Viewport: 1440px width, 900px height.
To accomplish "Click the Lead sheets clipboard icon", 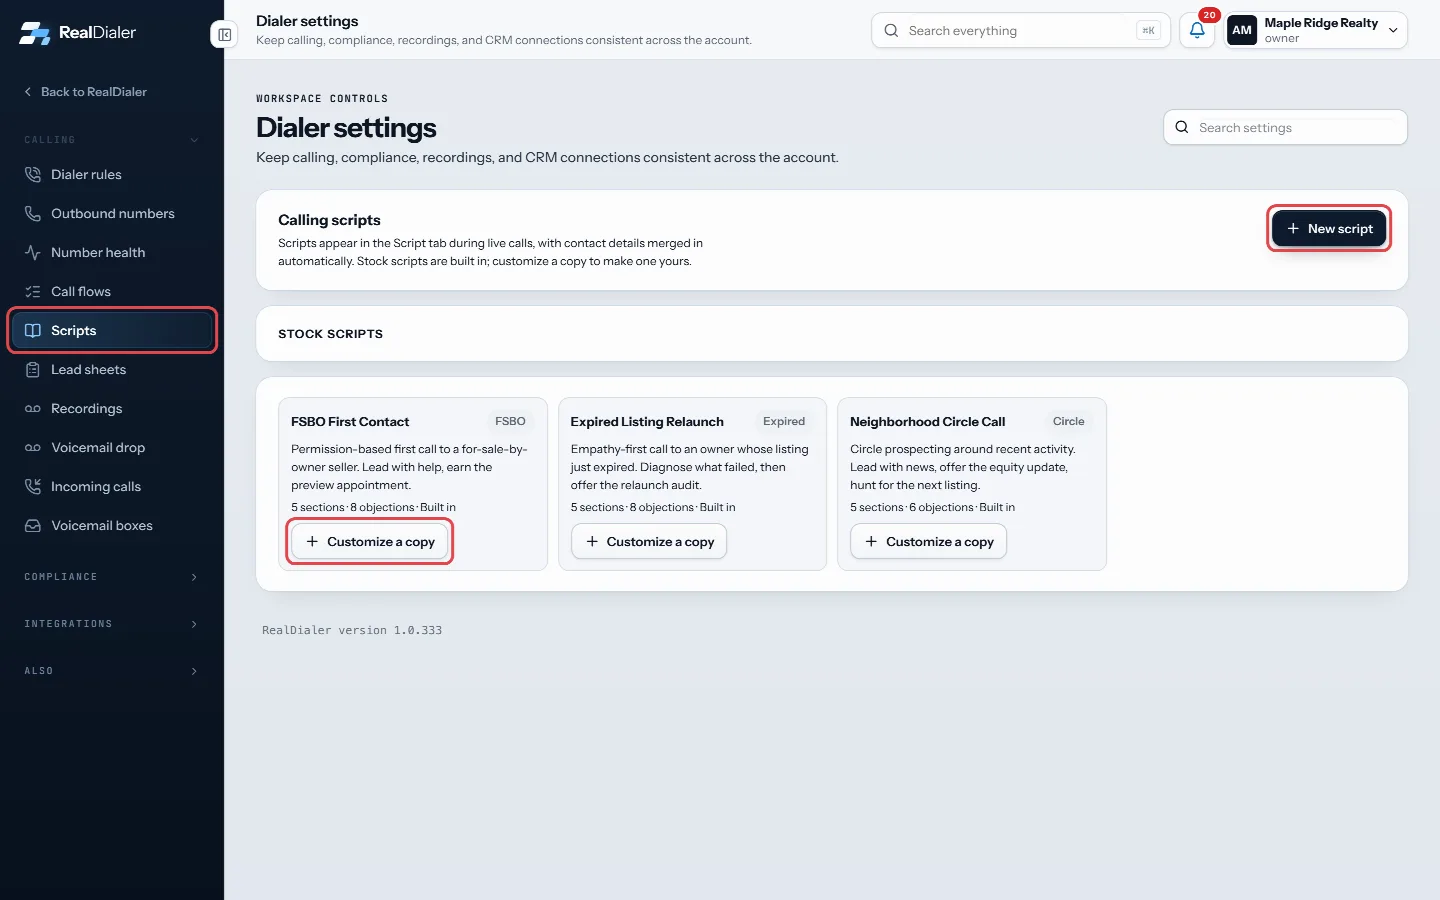I will point(33,369).
